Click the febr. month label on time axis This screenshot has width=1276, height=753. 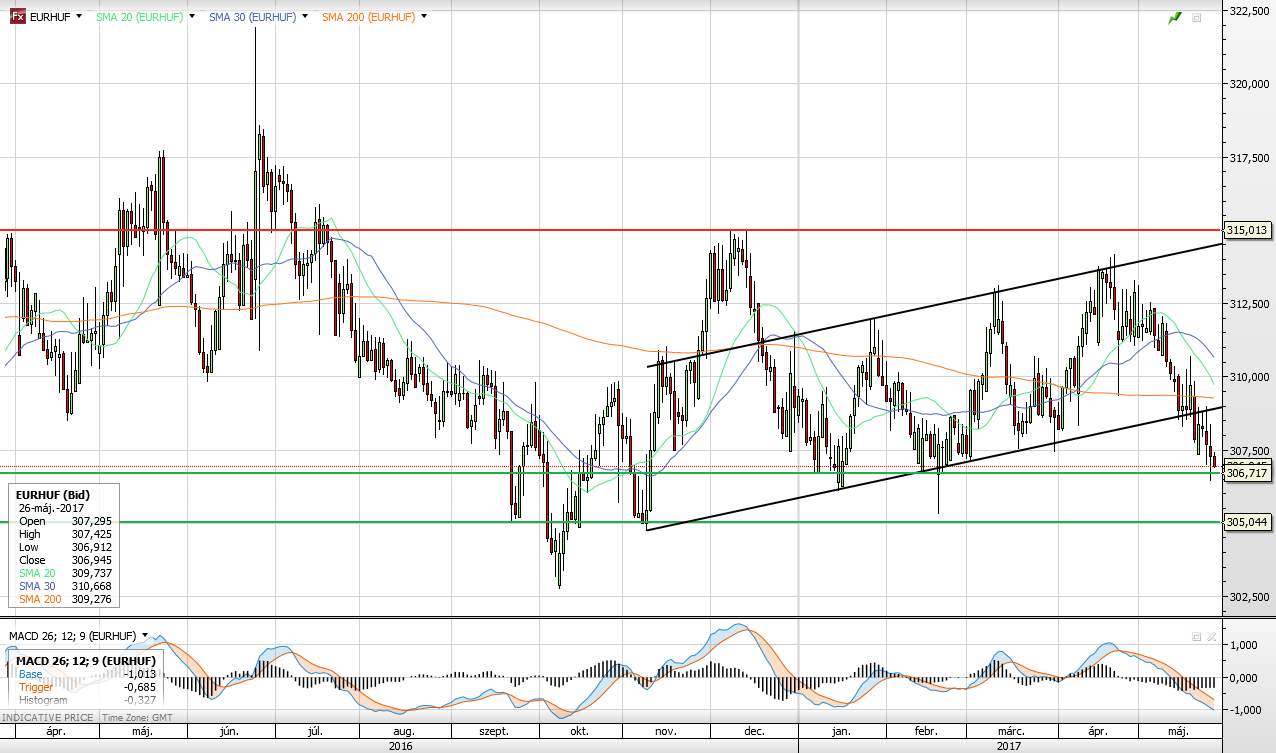point(926,731)
